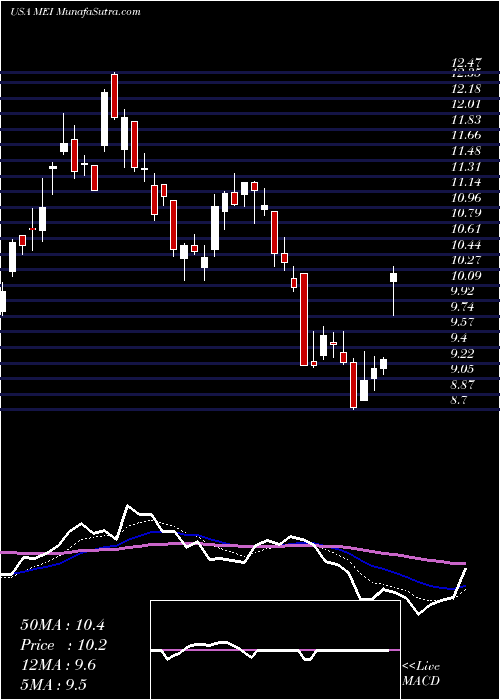Click the 8.87 price axis label
Image resolution: width=500 pixels, height=700 pixels.
click(462, 384)
